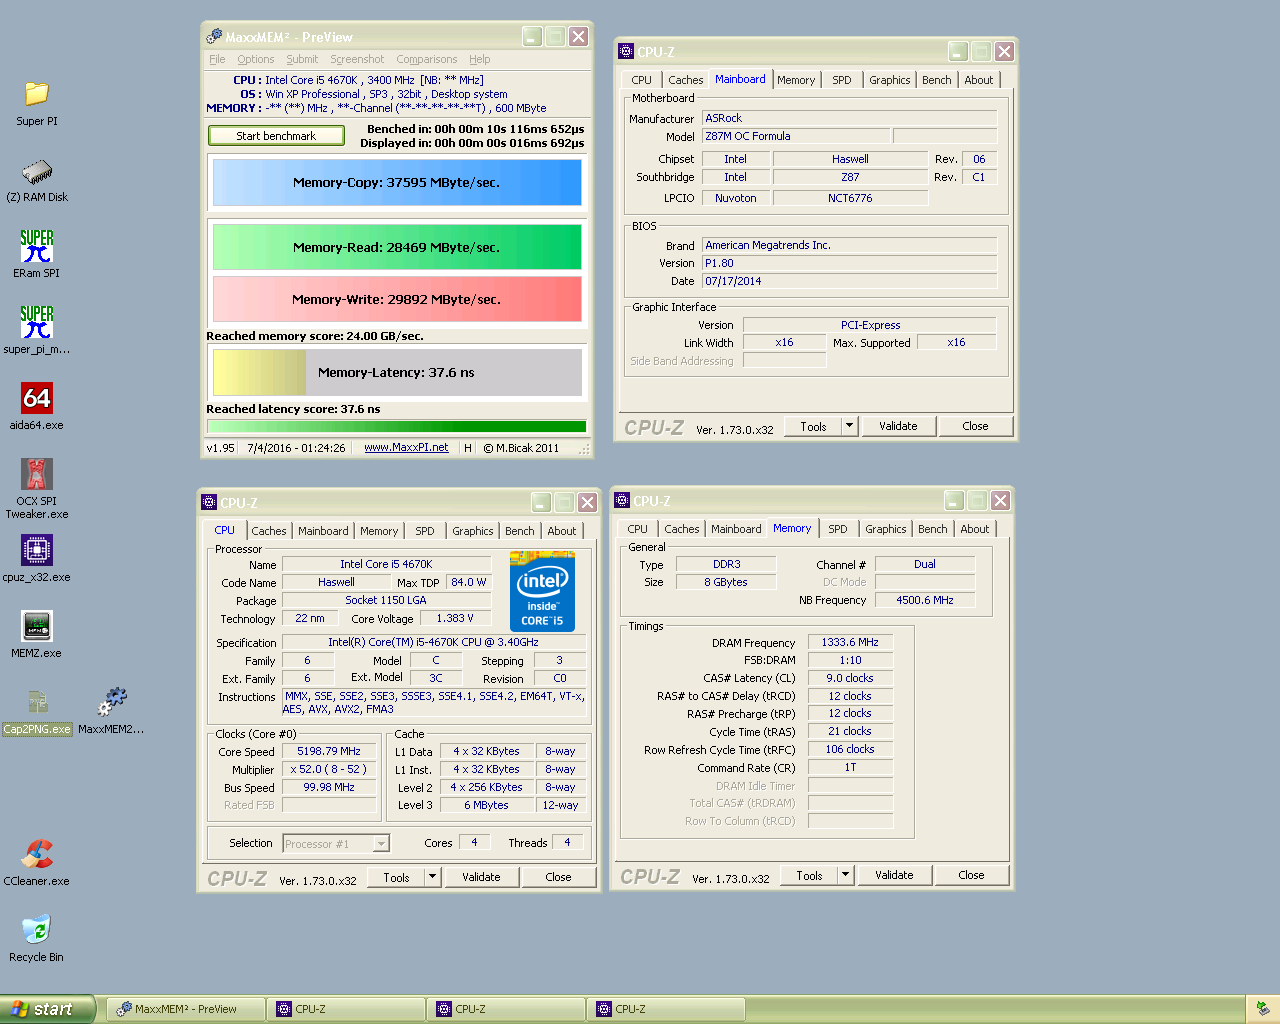Expand Tools dropdown arrow in Mainboard CPU-Z window
The height and width of the screenshot is (1024, 1280).
pos(850,426)
